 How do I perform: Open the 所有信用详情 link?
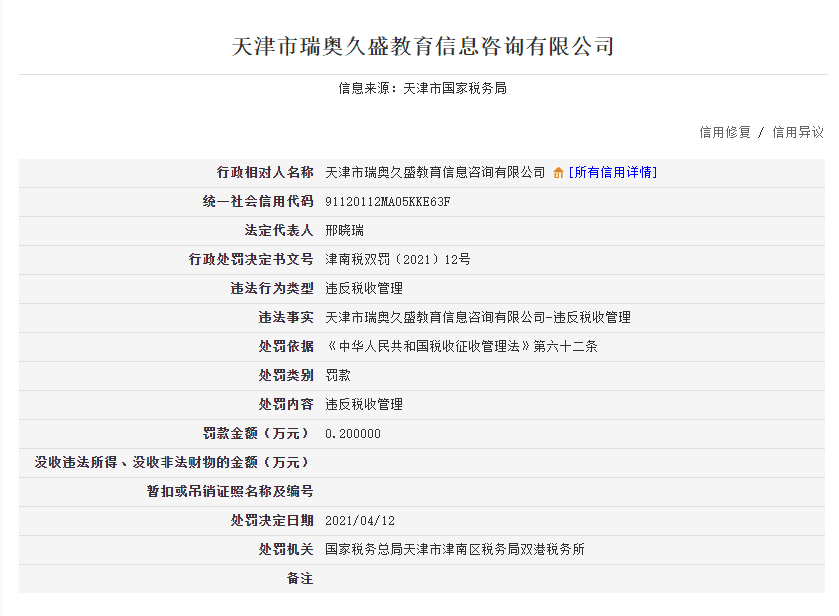[613, 172]
